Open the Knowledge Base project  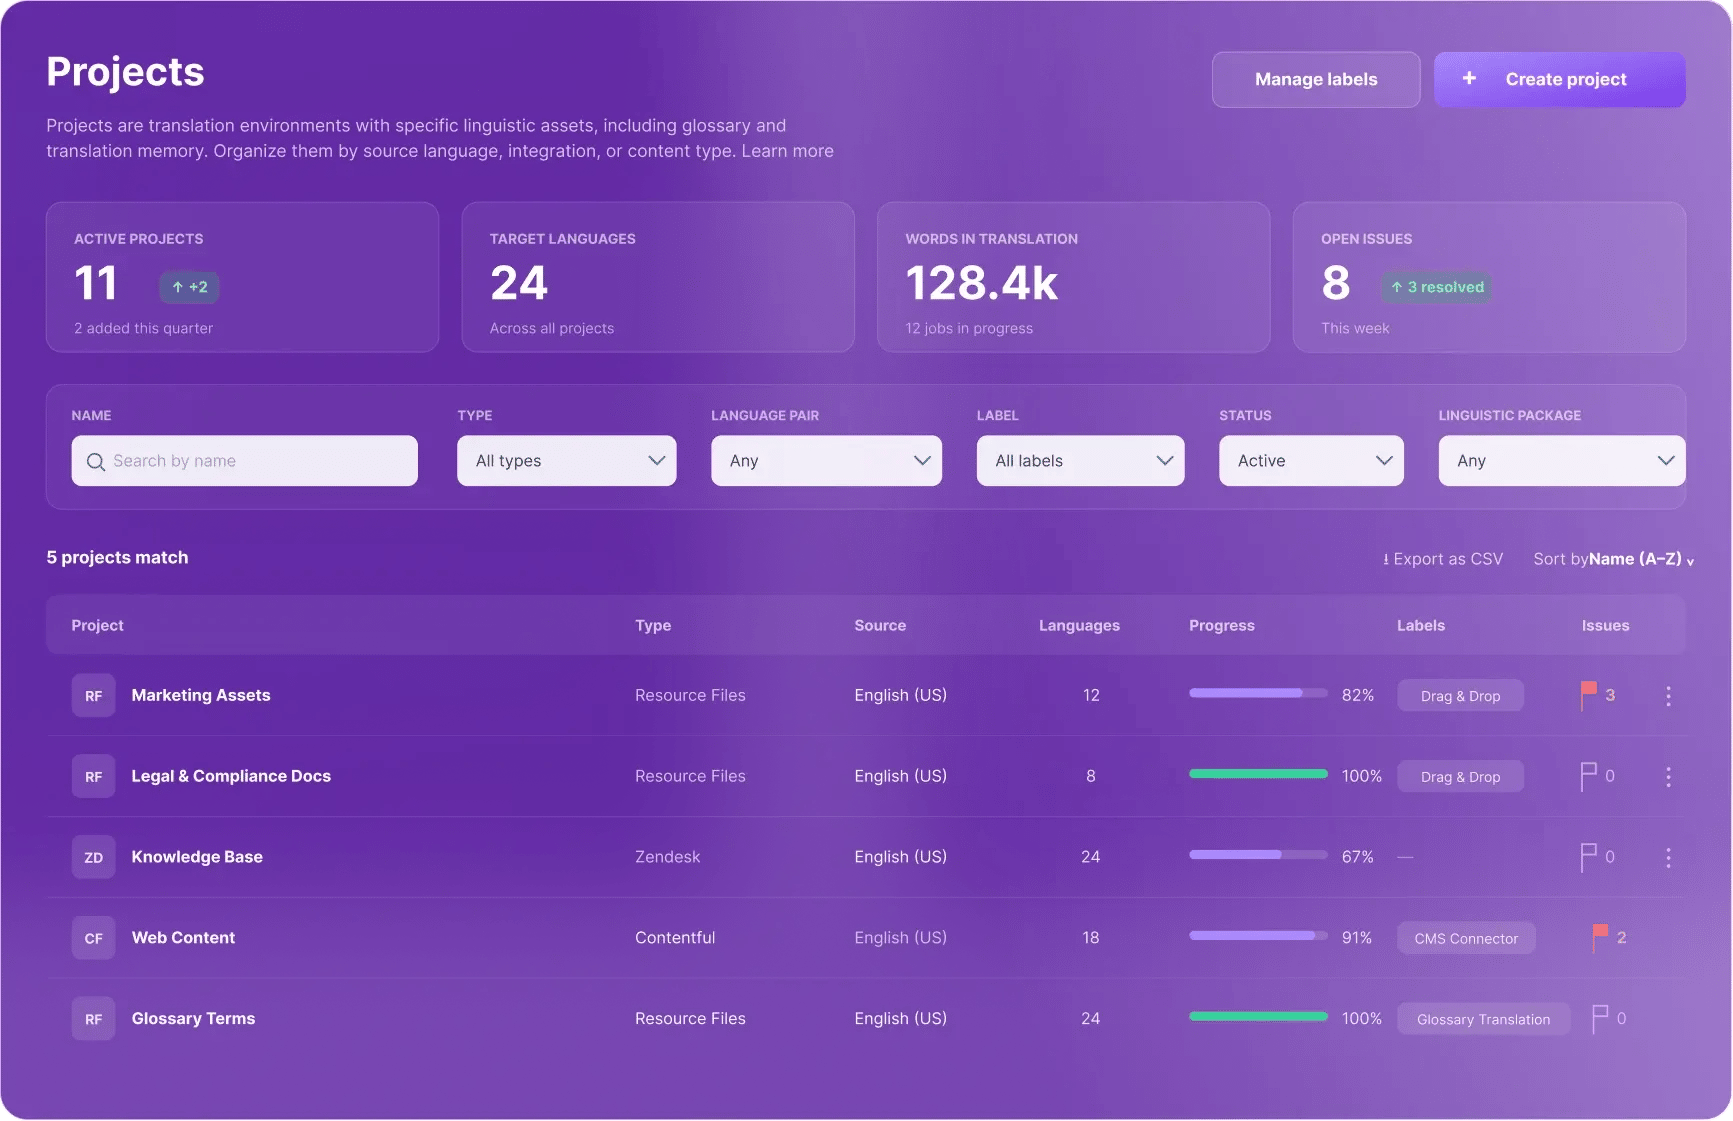pyautogui.click(x=197, y=857)
